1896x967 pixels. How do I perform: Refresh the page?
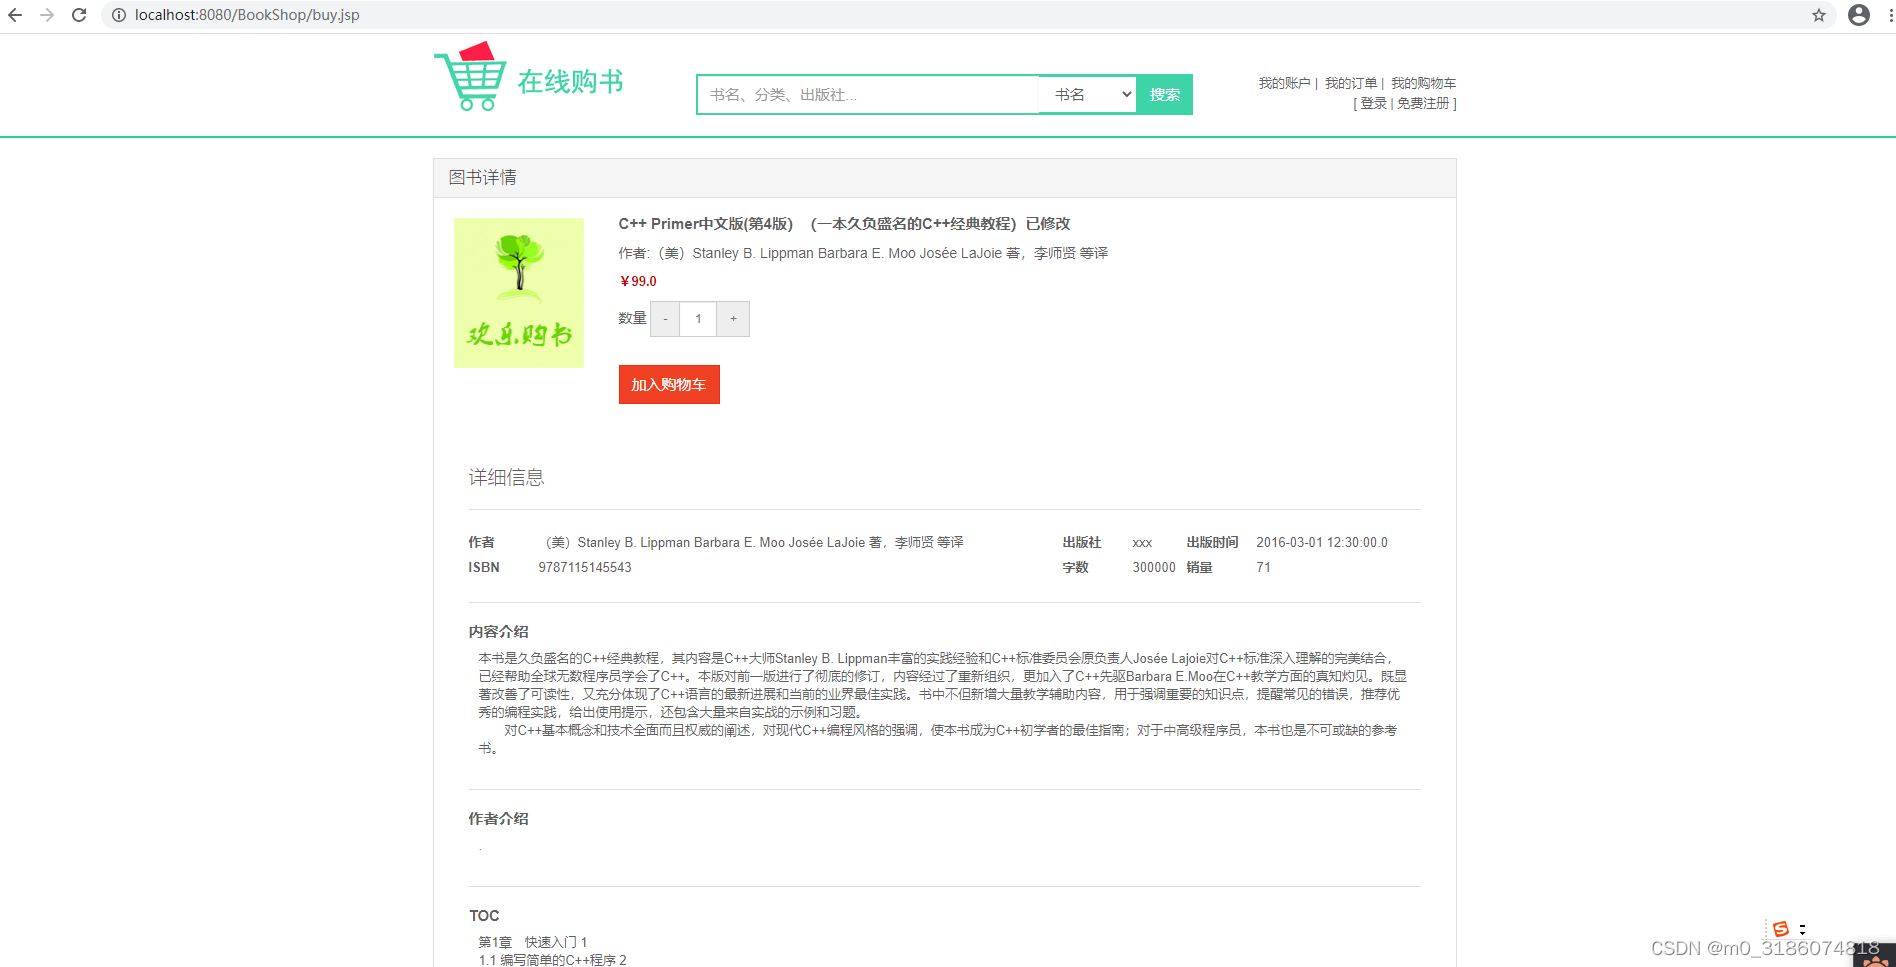tap(78, 15)
